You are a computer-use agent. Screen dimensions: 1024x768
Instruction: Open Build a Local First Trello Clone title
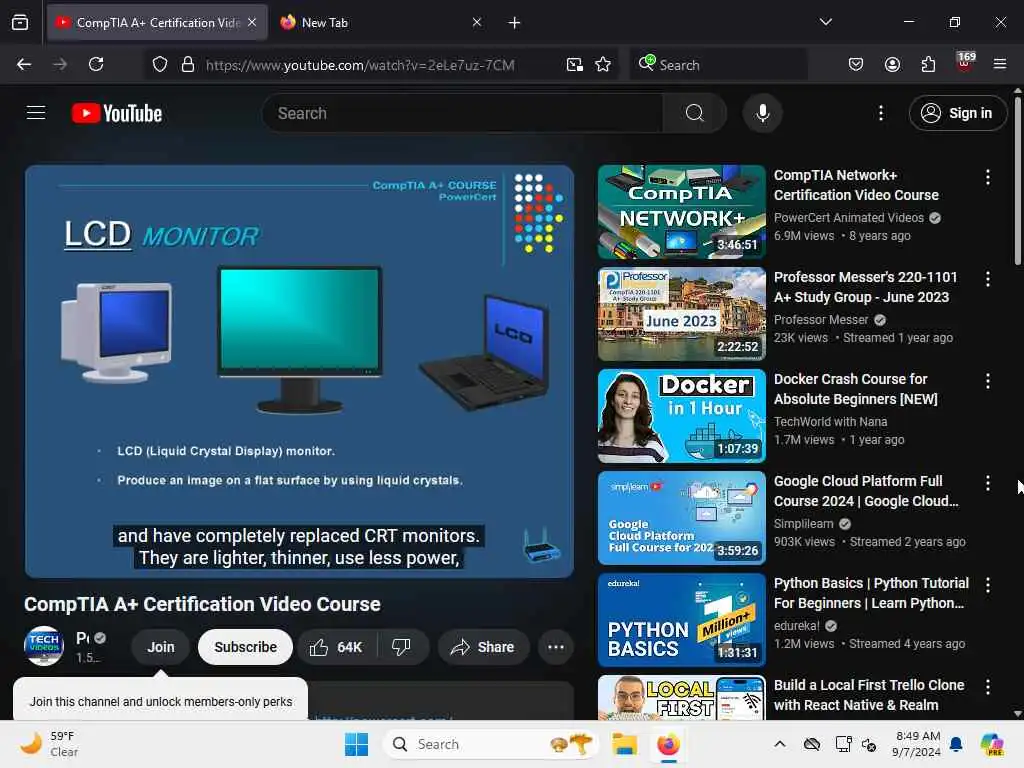869,695
